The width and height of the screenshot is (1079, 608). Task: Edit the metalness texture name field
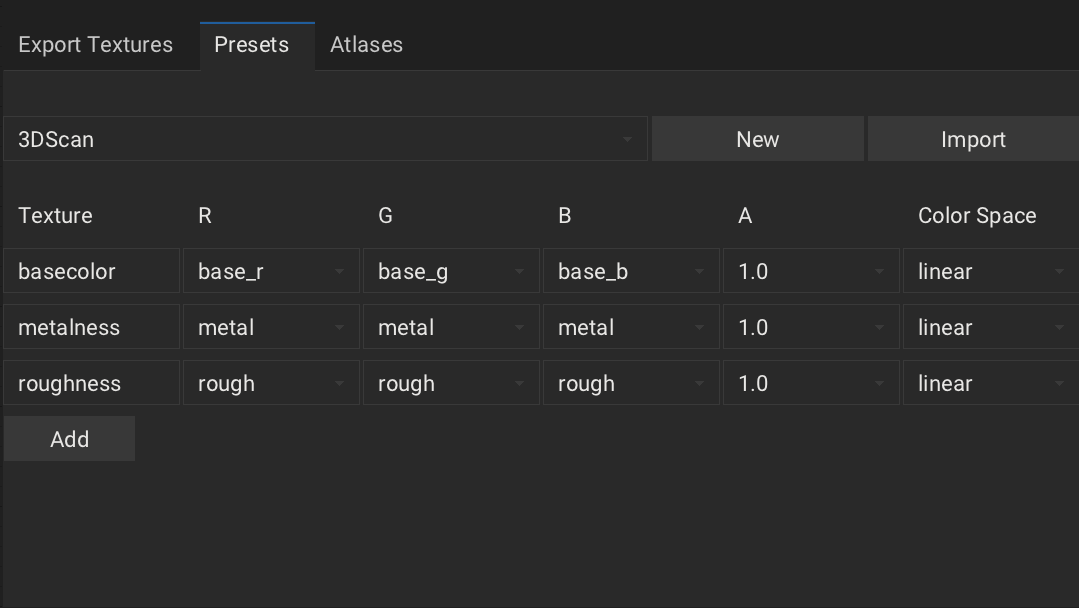pos(91,328)
